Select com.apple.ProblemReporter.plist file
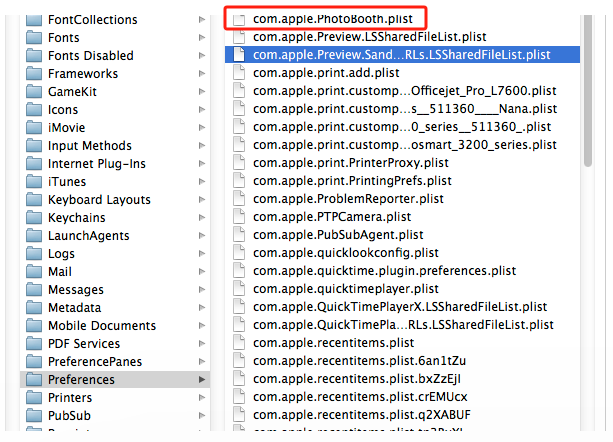The width and height of the screenshot is (613, 442). (x=348, y=199)
